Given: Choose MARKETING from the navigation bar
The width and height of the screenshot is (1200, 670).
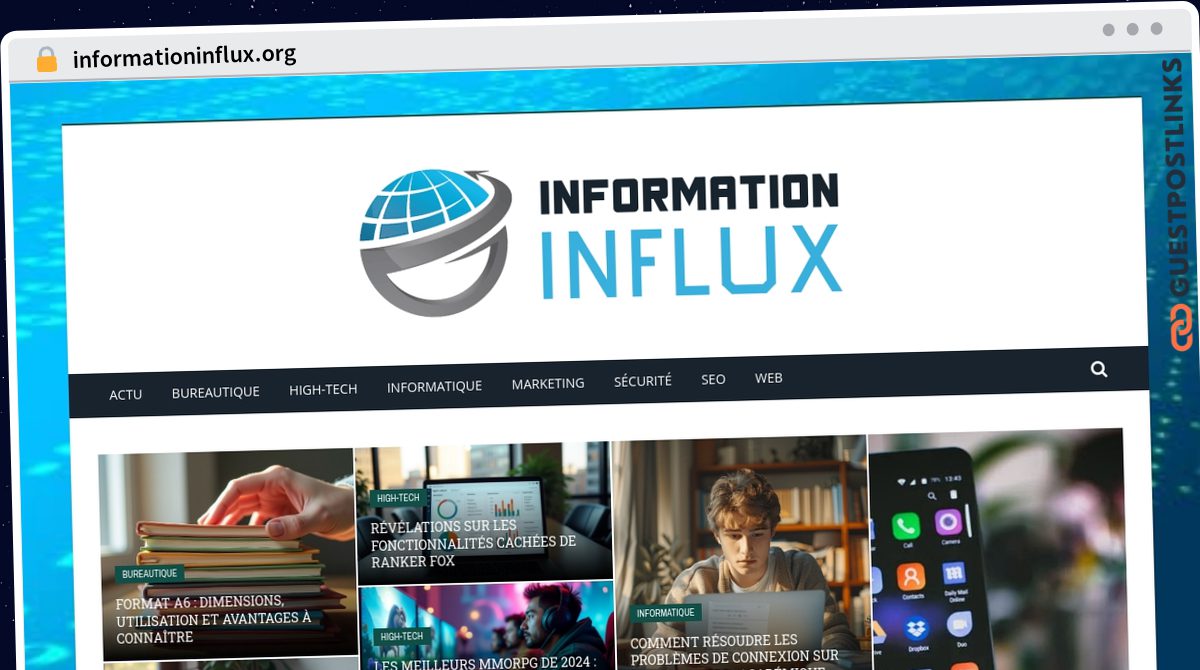Looking at the screenshot, I should (548, 383).
